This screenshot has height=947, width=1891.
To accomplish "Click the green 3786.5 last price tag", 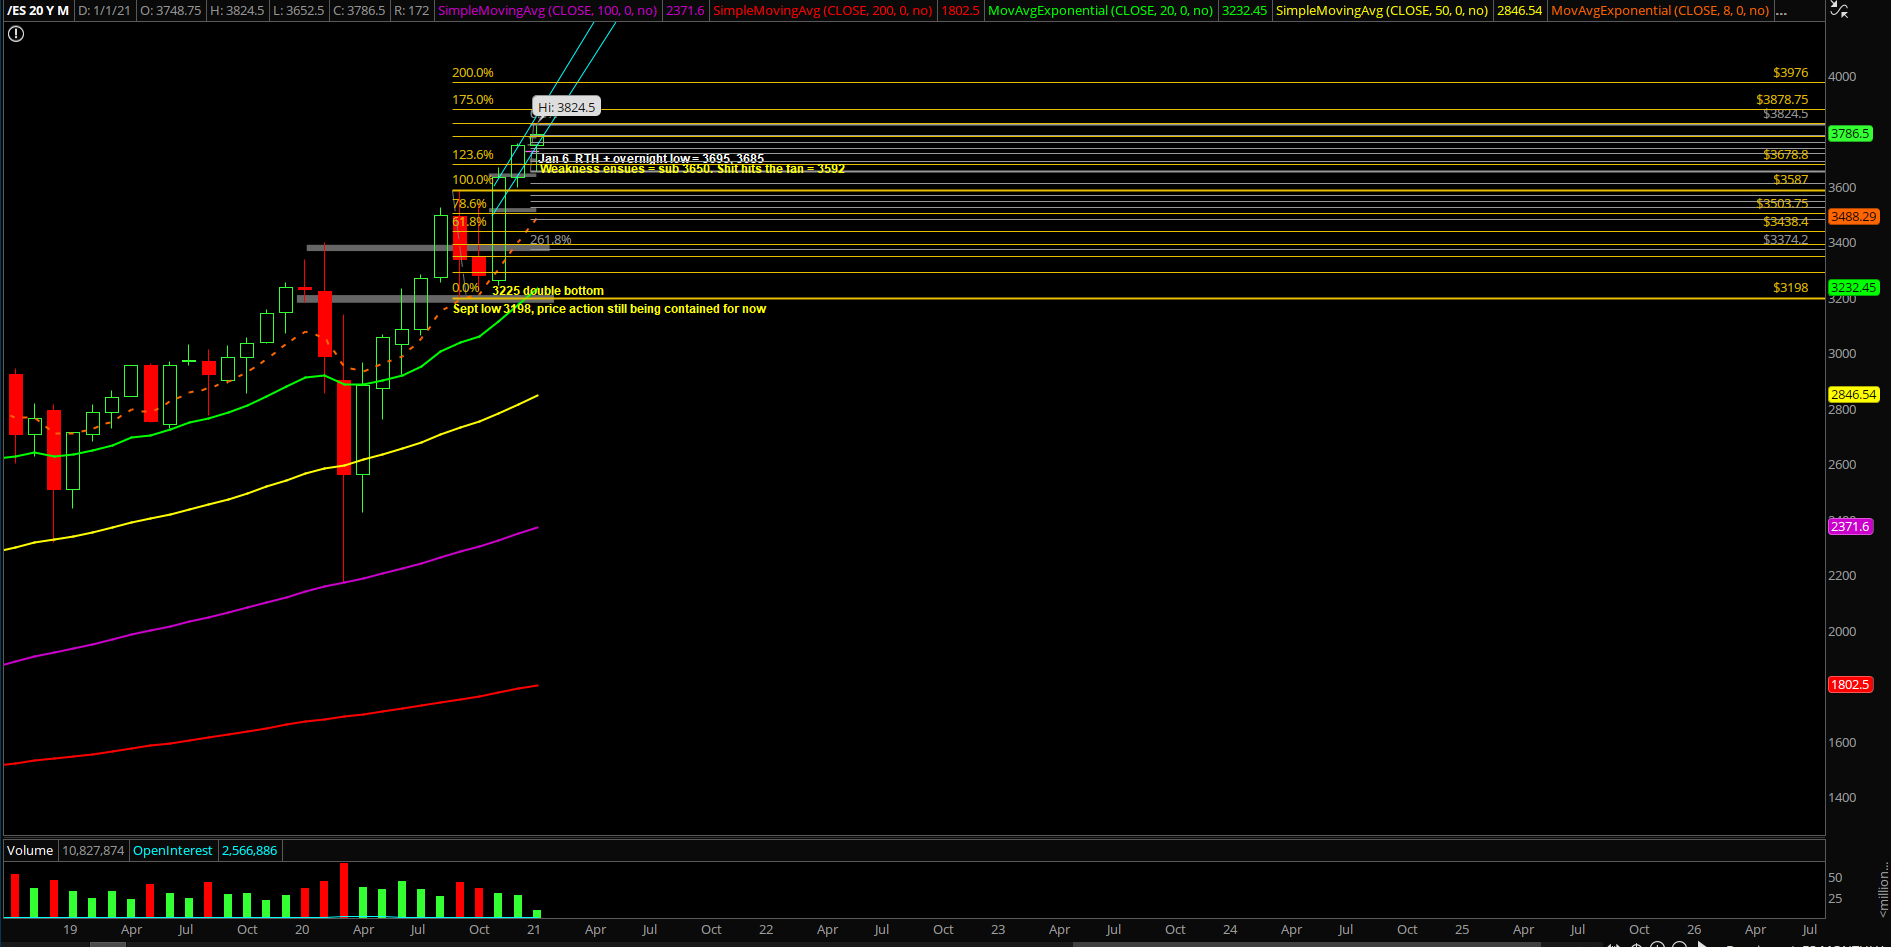I will [x=1849, y=134].
